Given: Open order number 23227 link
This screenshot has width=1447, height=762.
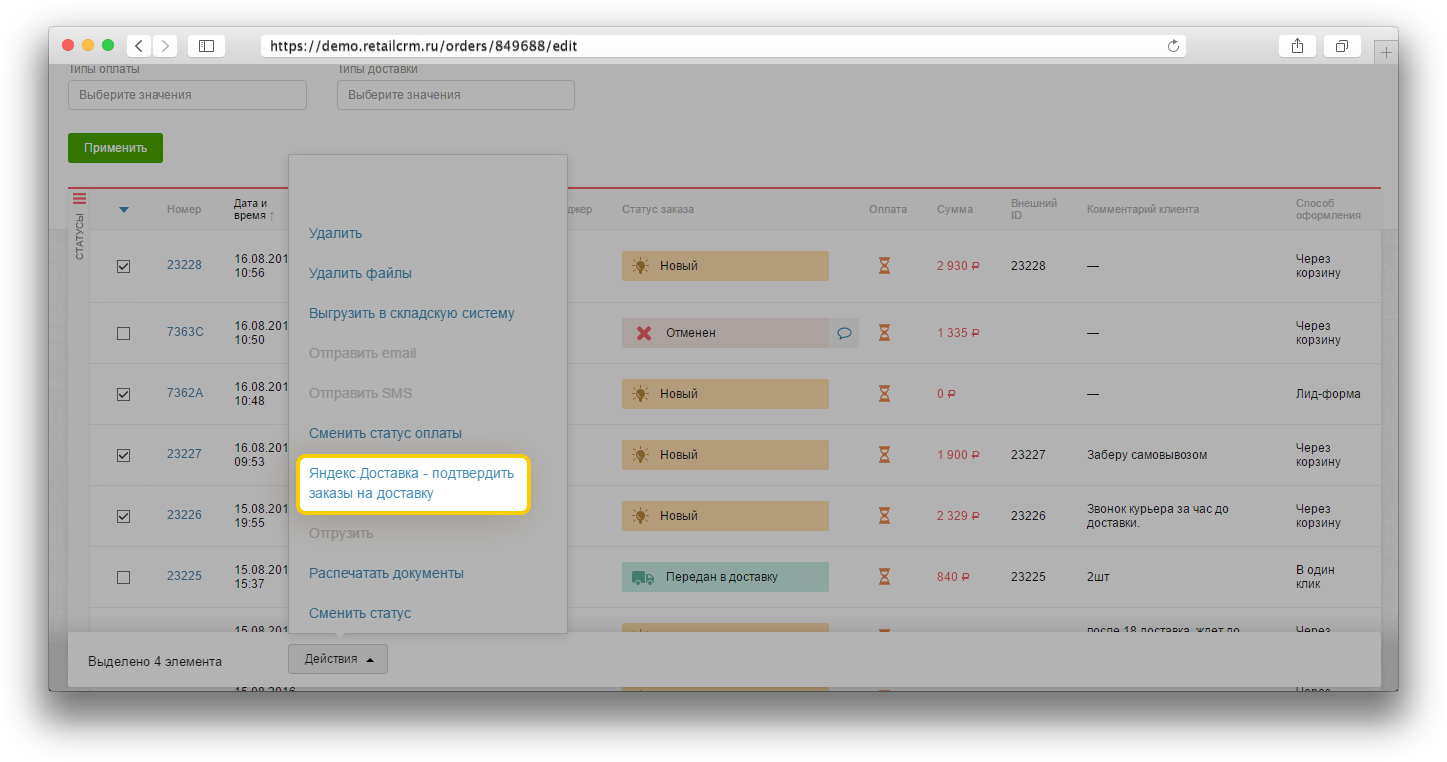Looking at the screenshot, I should 184,454.
